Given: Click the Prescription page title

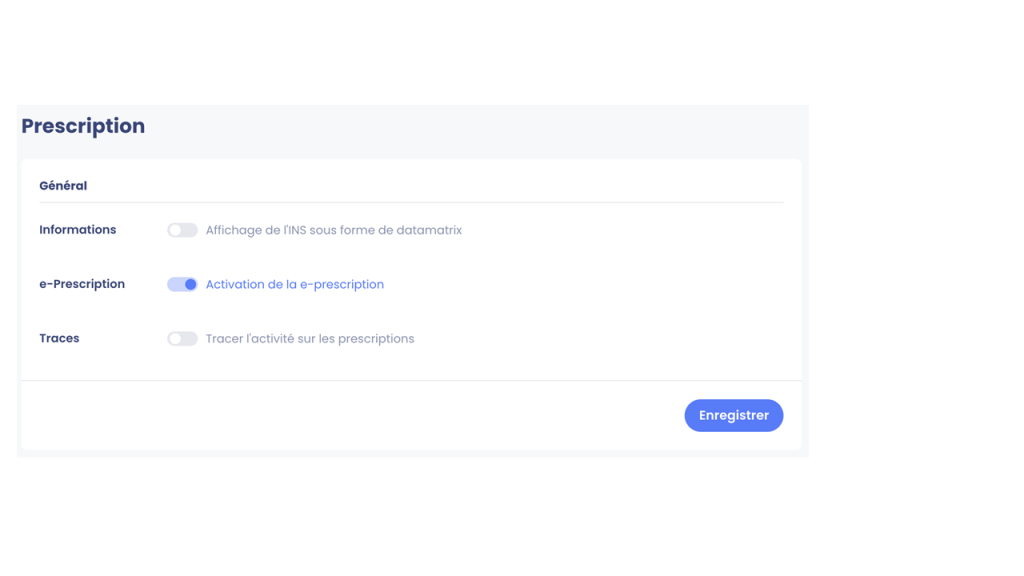Looking at the screenshot, I should [x=83, y=125].
